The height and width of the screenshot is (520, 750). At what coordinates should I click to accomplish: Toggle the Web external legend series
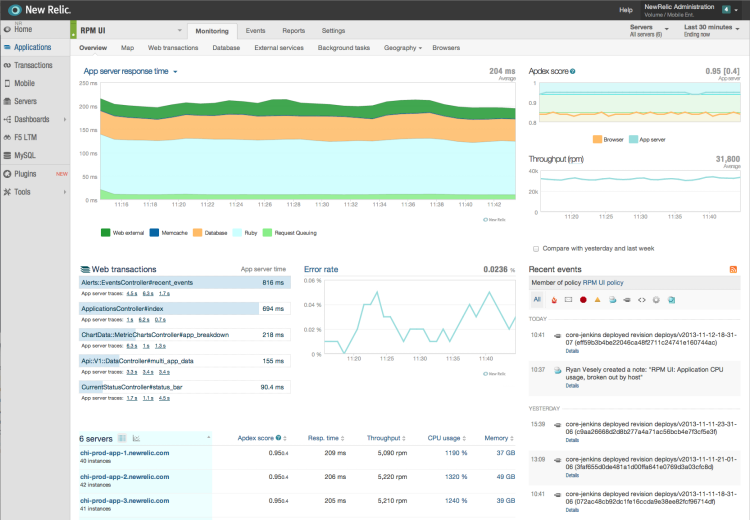click(122, 233)
